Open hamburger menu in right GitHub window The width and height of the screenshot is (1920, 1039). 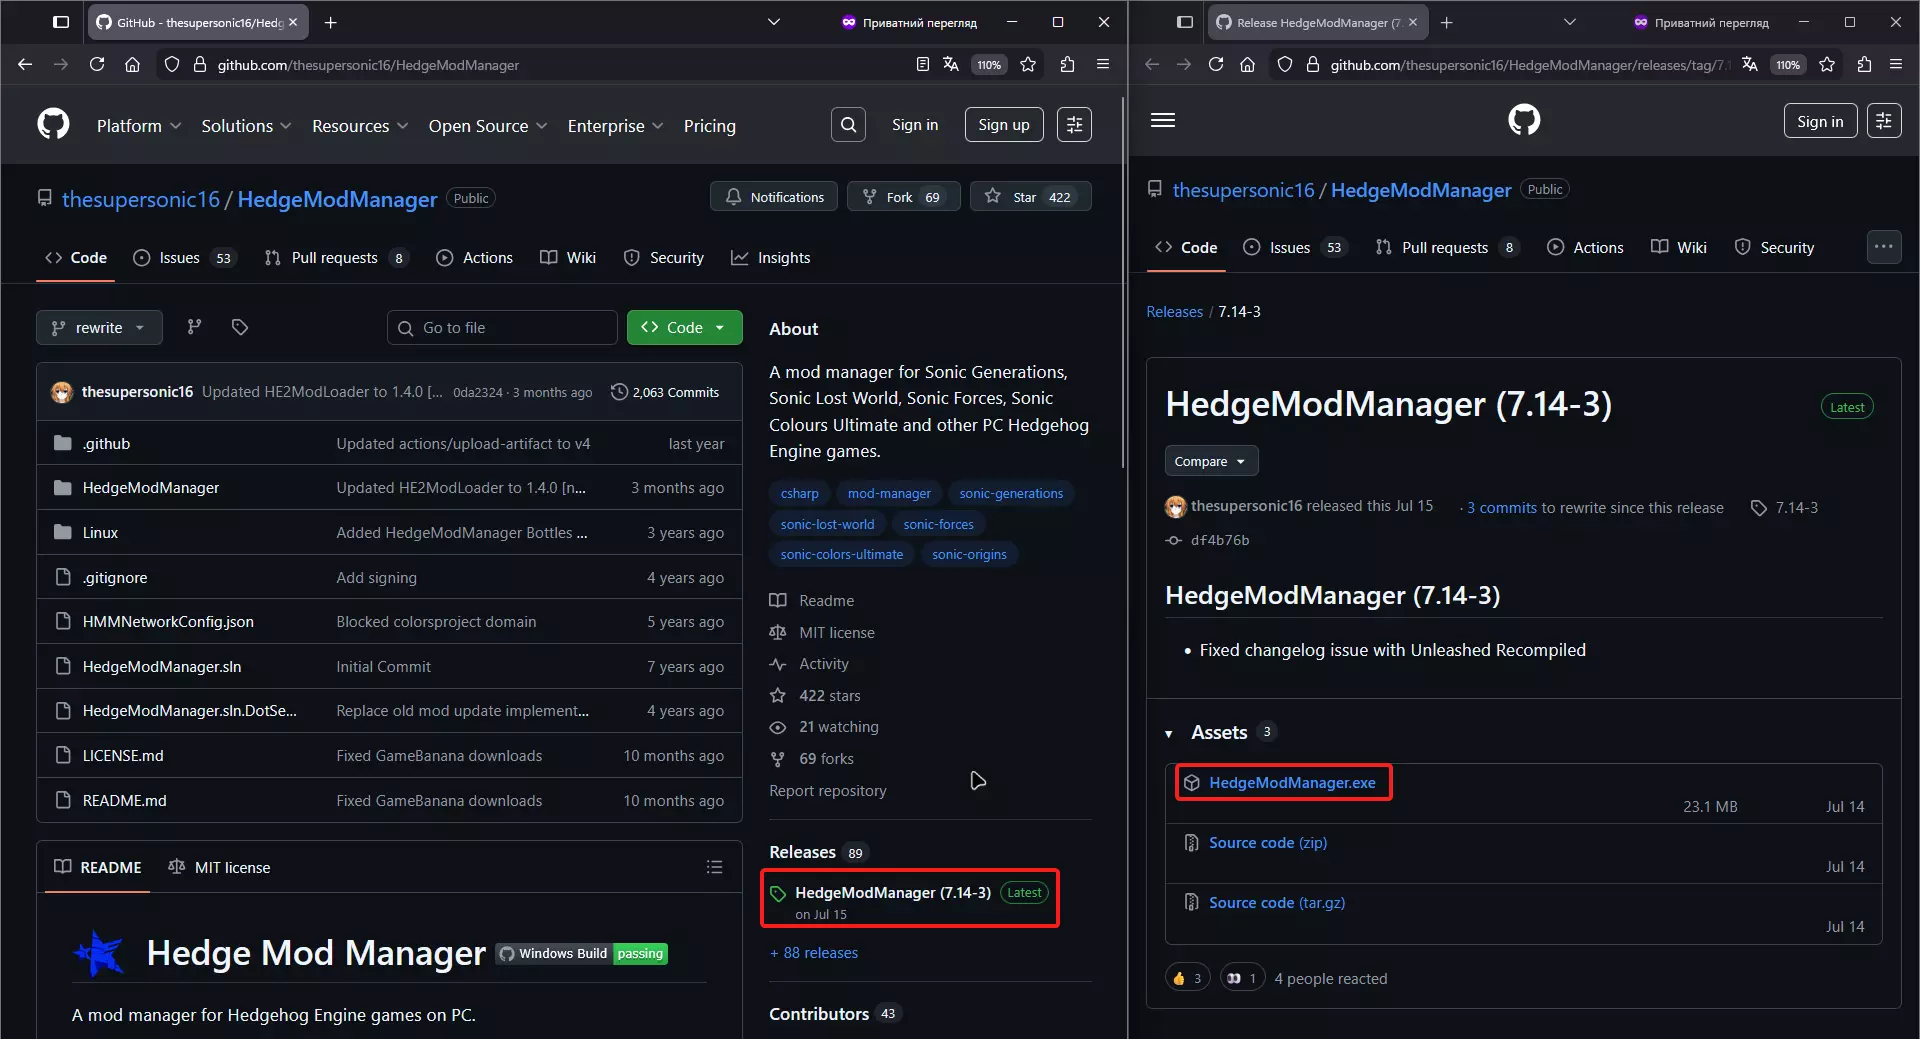point(1163,121)
